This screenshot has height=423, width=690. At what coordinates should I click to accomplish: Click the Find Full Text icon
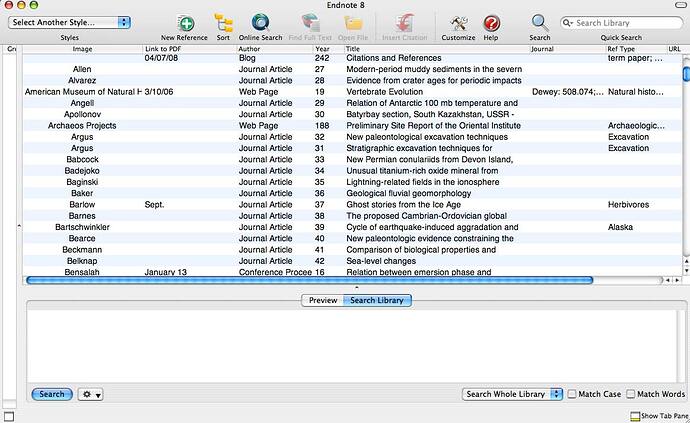coord(311,23)
